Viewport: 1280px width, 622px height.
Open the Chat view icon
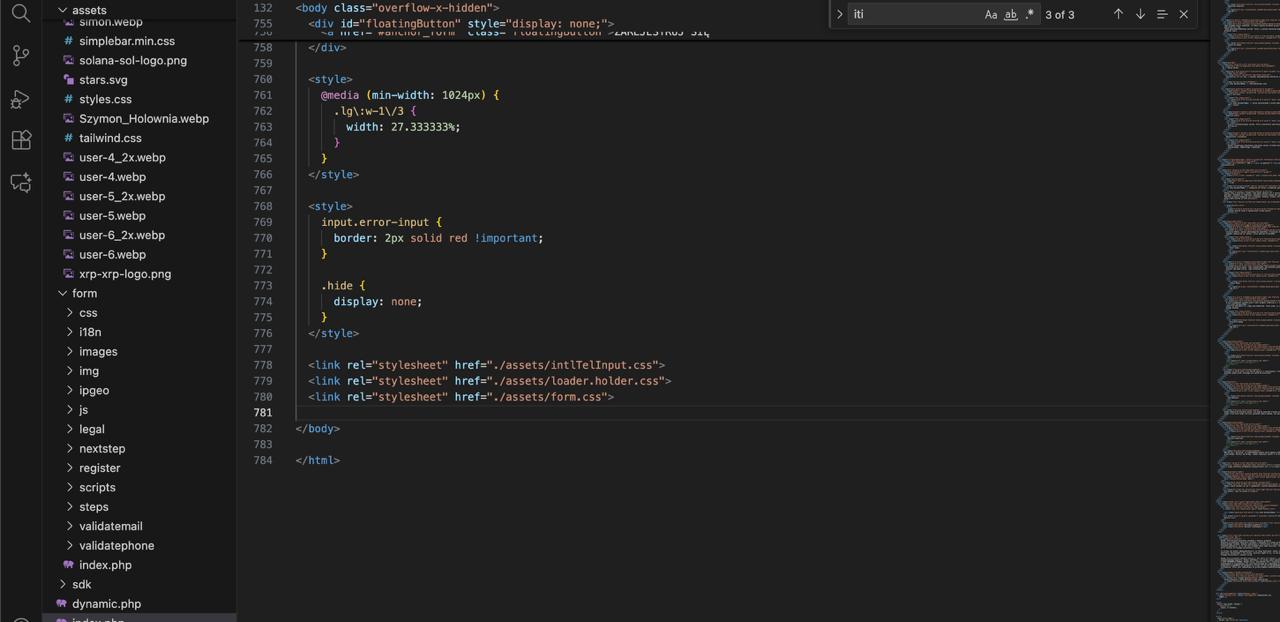pos(21,182)
